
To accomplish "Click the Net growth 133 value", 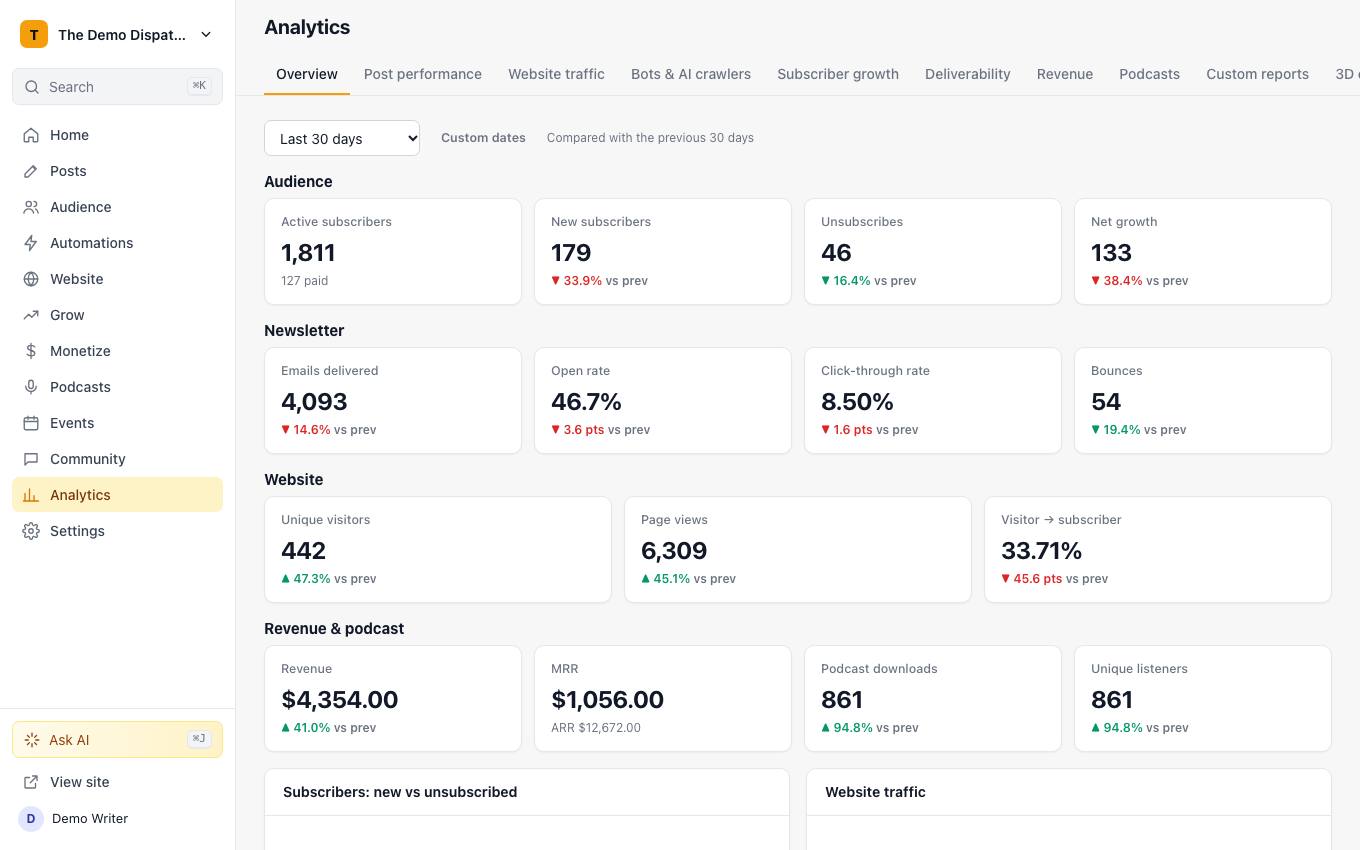I will (x=1111, y=253).
